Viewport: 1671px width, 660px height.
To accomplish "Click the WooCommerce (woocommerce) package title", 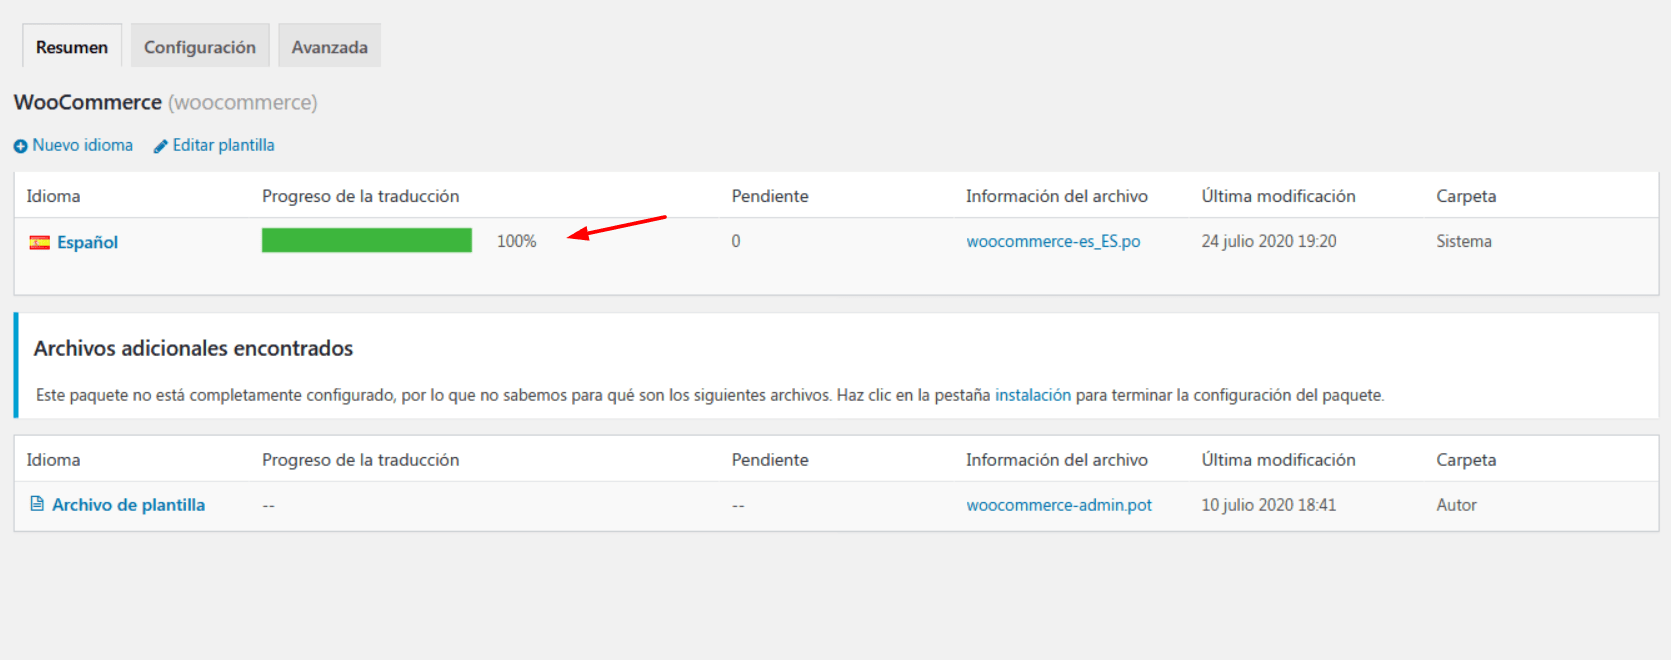I will coord(165,102).
